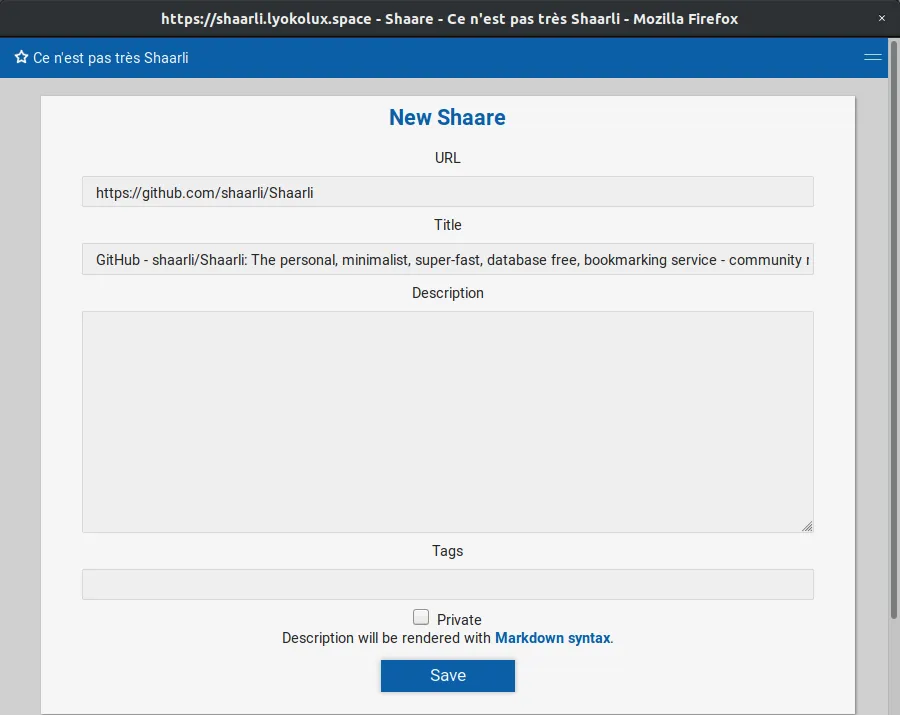This screenshot has height=715, width=900.
Task: Click the Private label next to the checkbox
Action: point(458,619)
